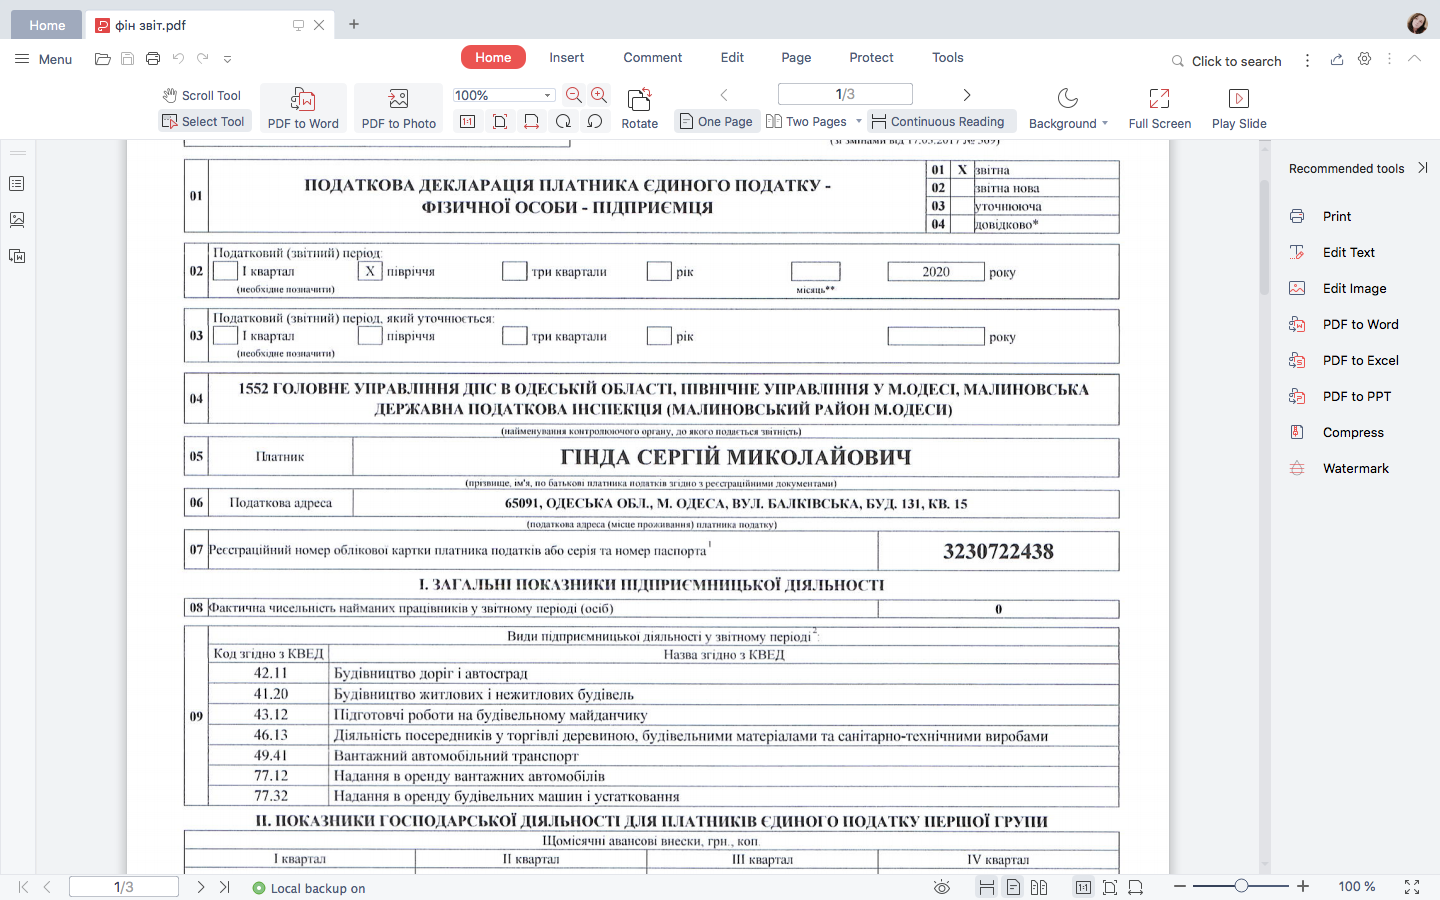Toggle status bar two-page view icon
This screenshot has width=1440, height=900.
click(1039, 887)
